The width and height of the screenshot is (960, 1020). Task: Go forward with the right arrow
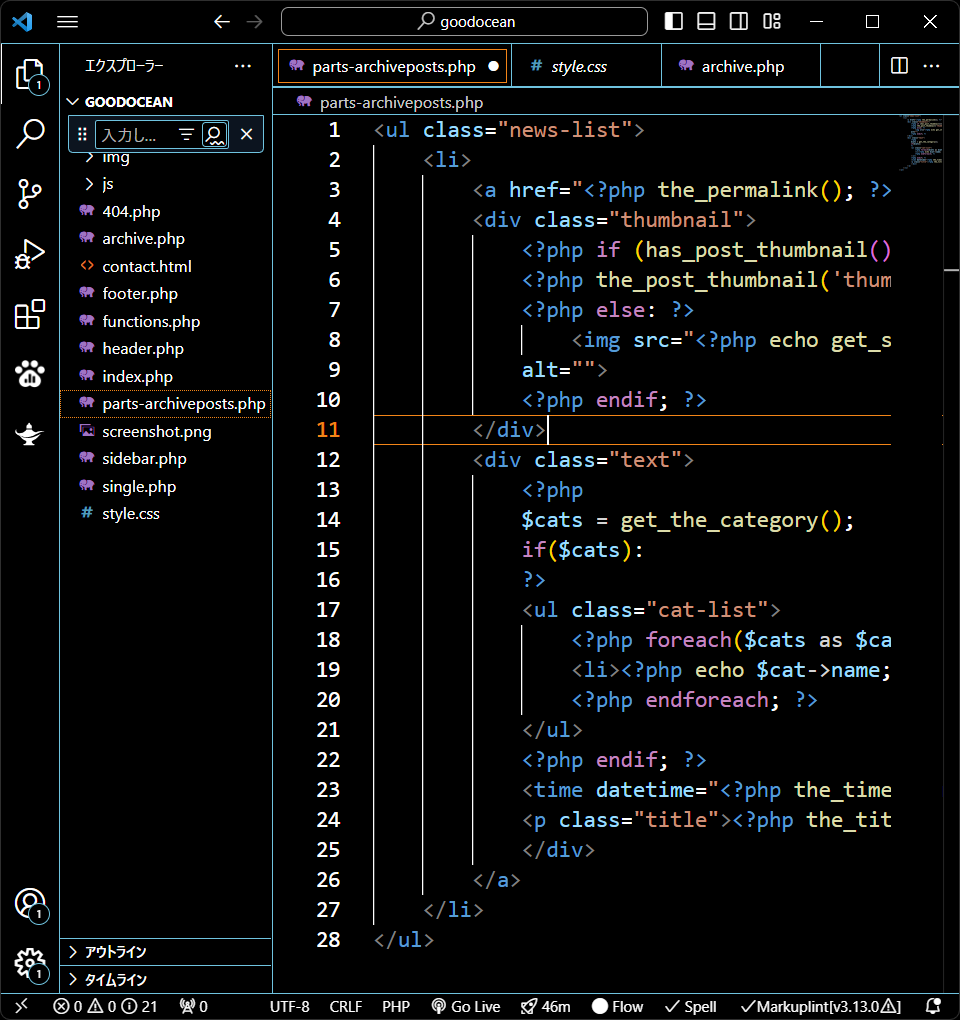(x=254, y=21)
